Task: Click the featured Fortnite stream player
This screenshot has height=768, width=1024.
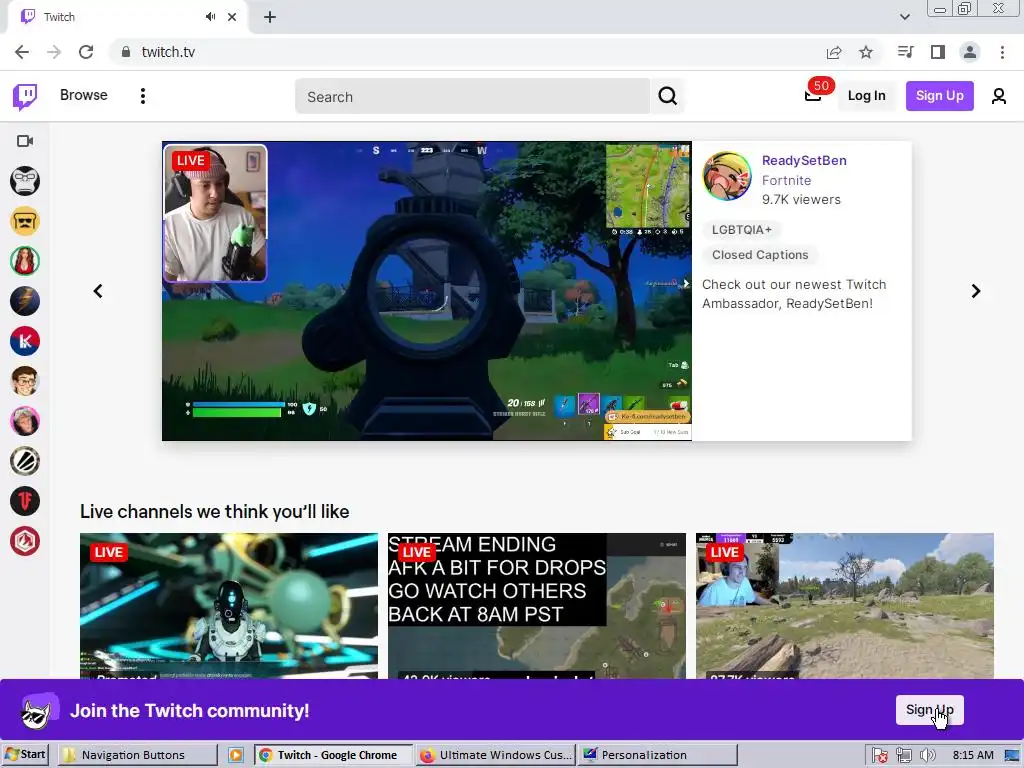Action: tap(426, 291)
